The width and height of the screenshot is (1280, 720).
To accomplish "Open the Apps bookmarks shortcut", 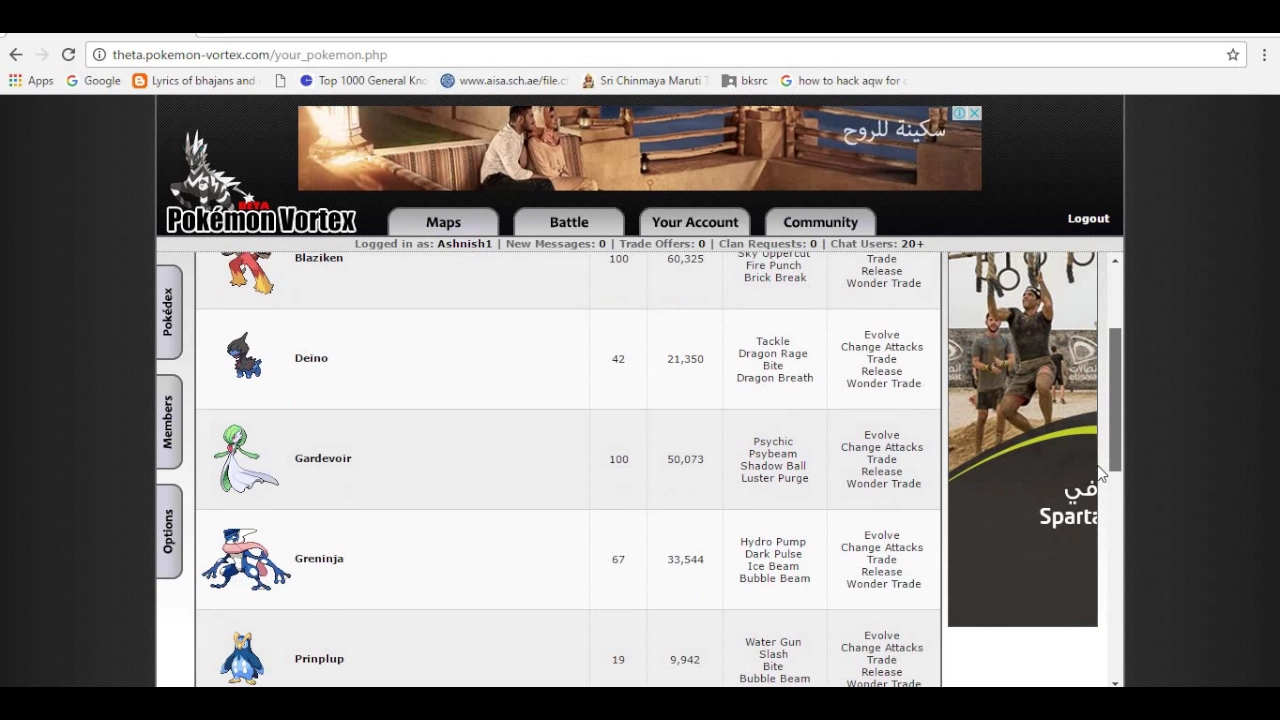I will point(31,81).
